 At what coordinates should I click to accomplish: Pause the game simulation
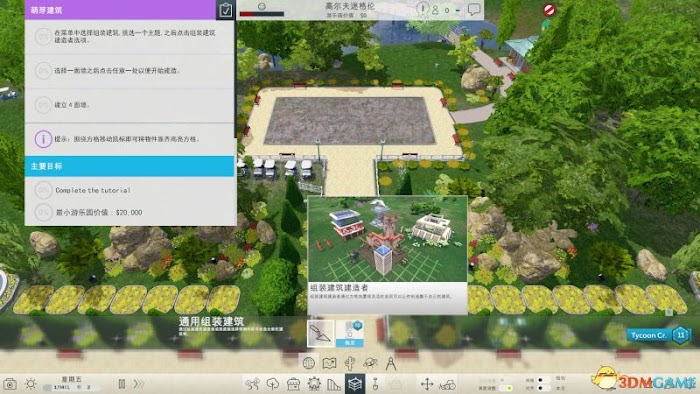[121, 384]
